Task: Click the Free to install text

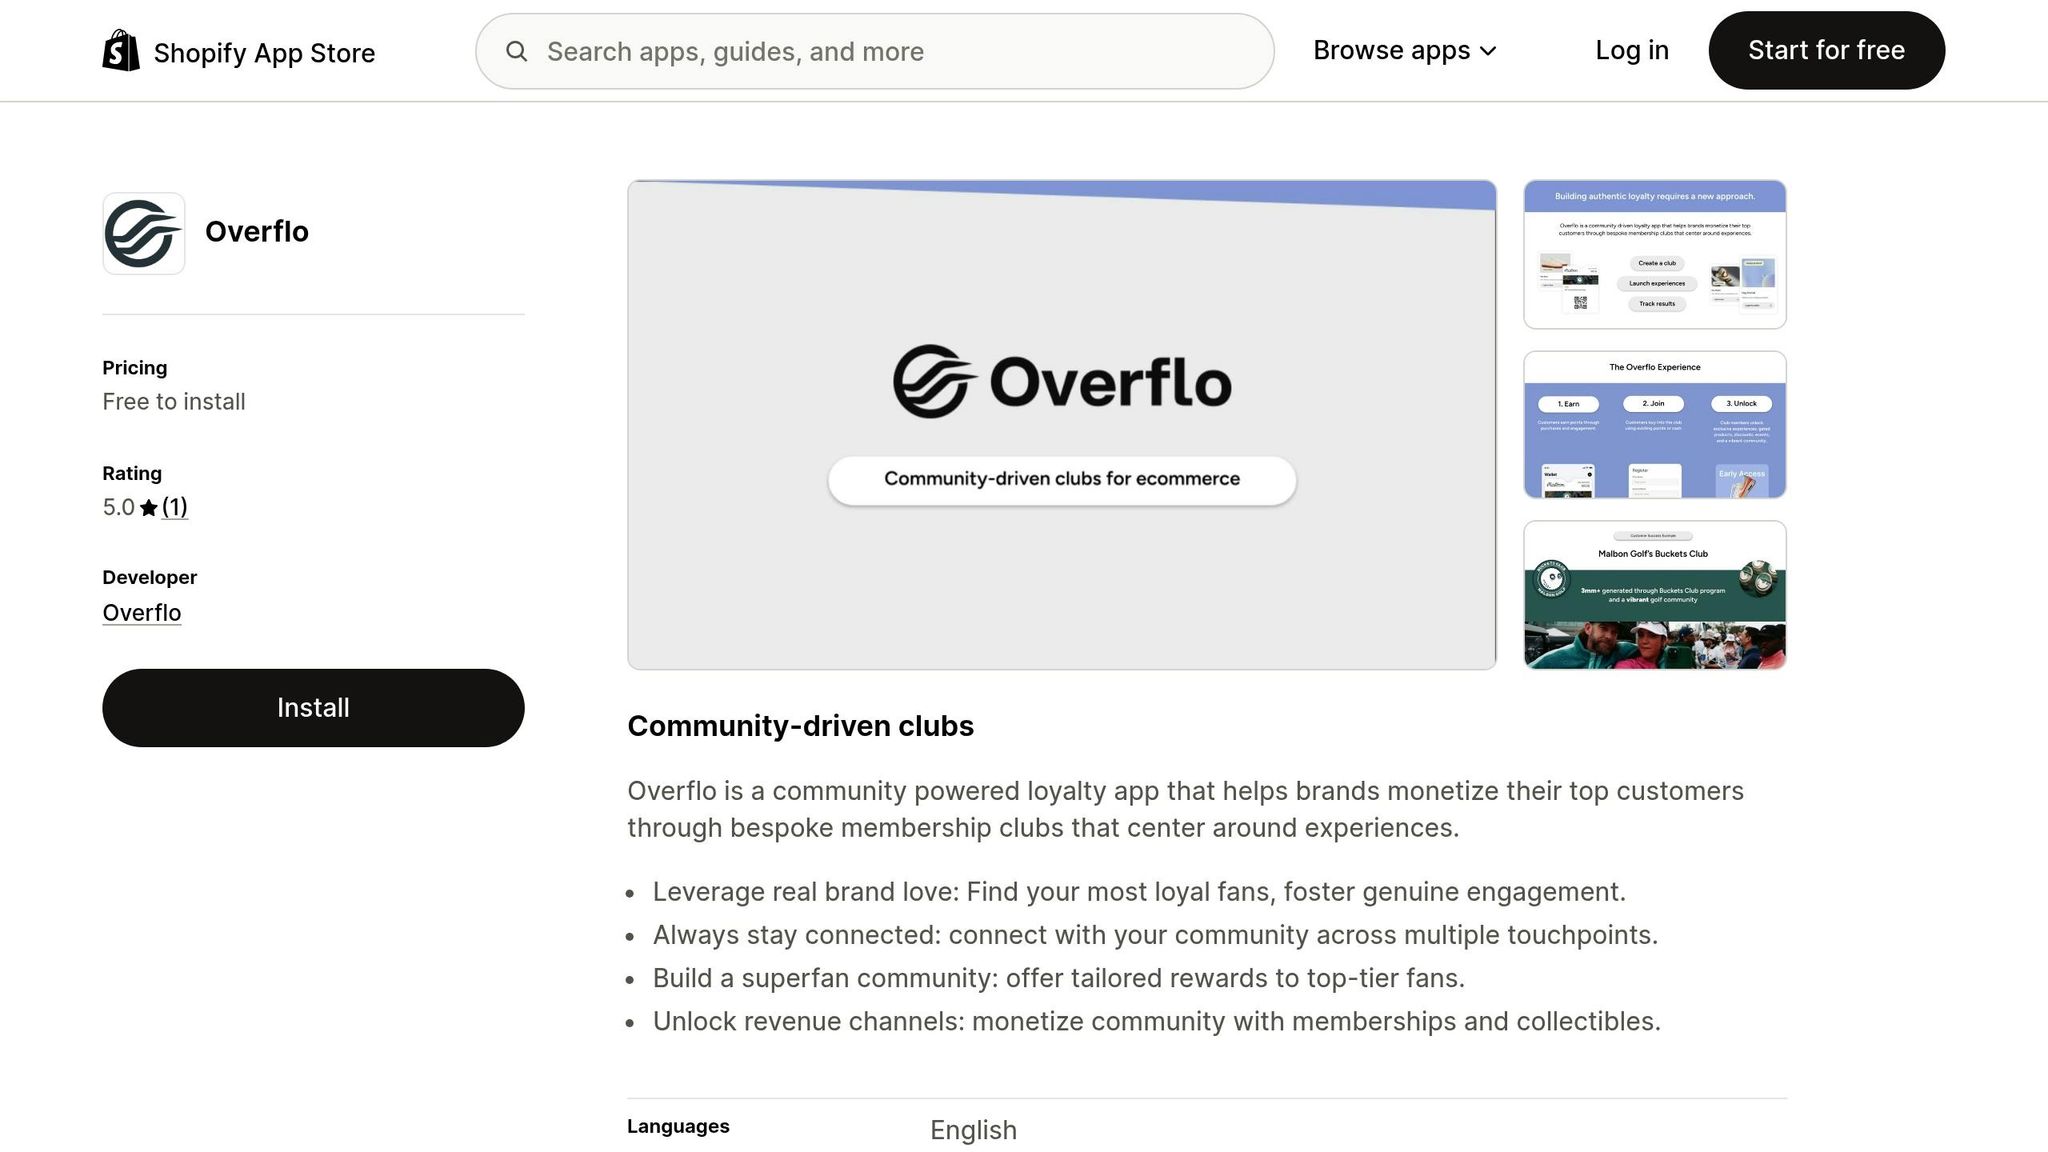Action: pyautogui.click(x=174, y=402)
